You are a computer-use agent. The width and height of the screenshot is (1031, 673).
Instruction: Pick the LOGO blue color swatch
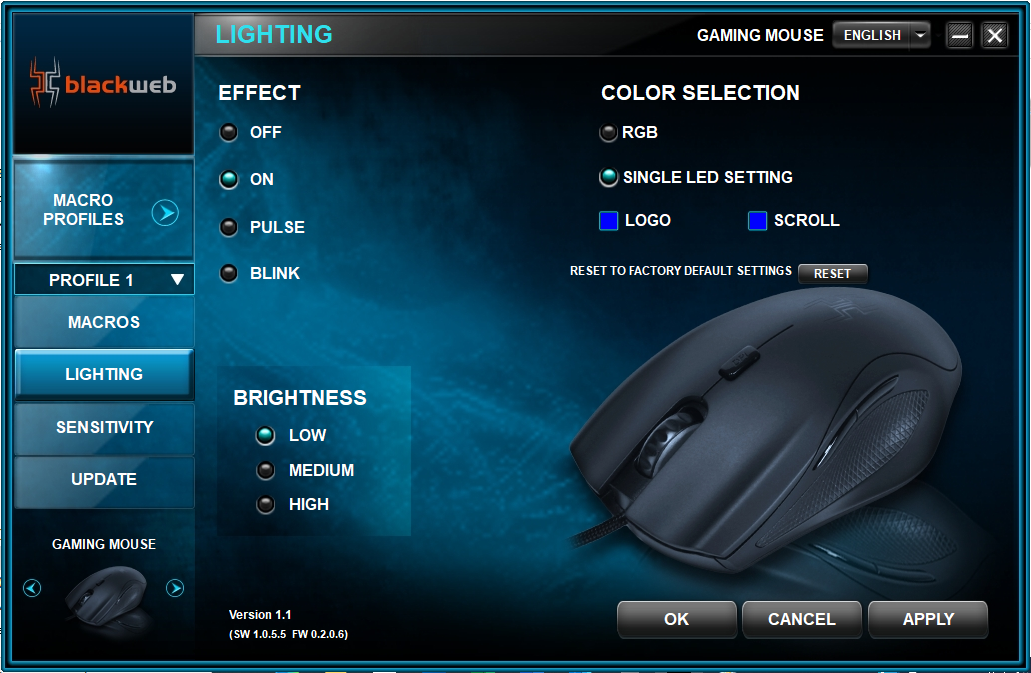609,221
